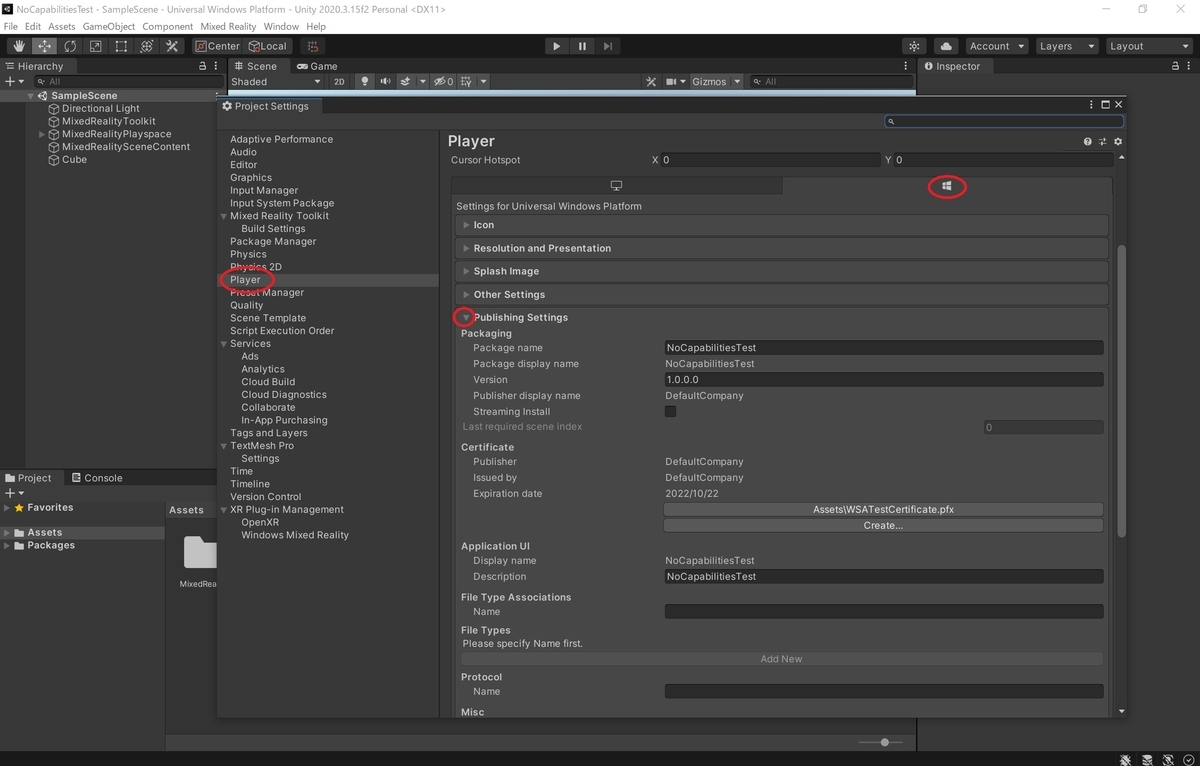Start Play mode
Image resolution: width=1200 pixels, height=766 pixels.
coord(557,46)
